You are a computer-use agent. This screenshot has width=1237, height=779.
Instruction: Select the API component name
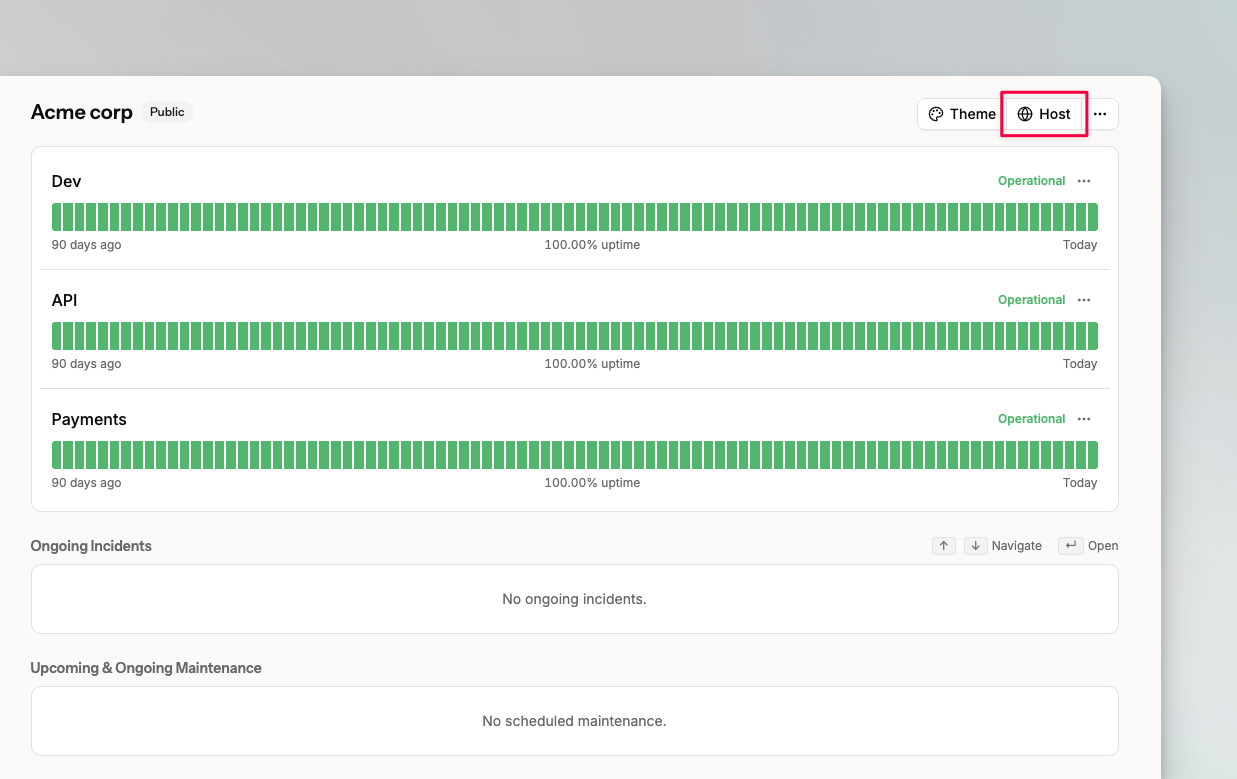pyautogui.click(x=65, y=300)
